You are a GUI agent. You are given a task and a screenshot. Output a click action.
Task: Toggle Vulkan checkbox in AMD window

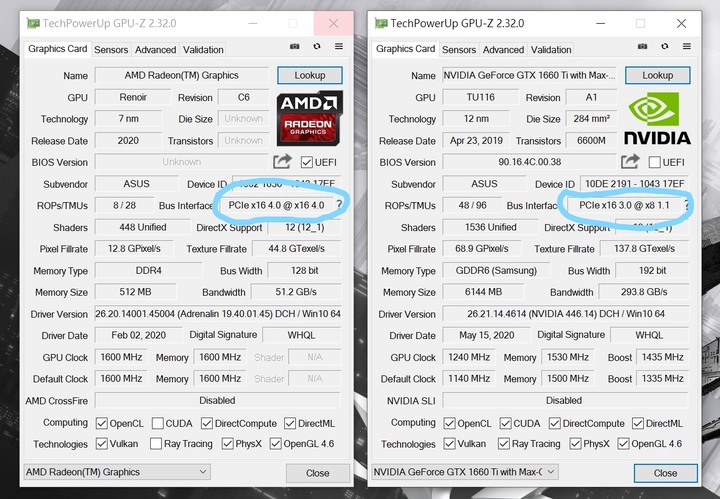point(101,443)
